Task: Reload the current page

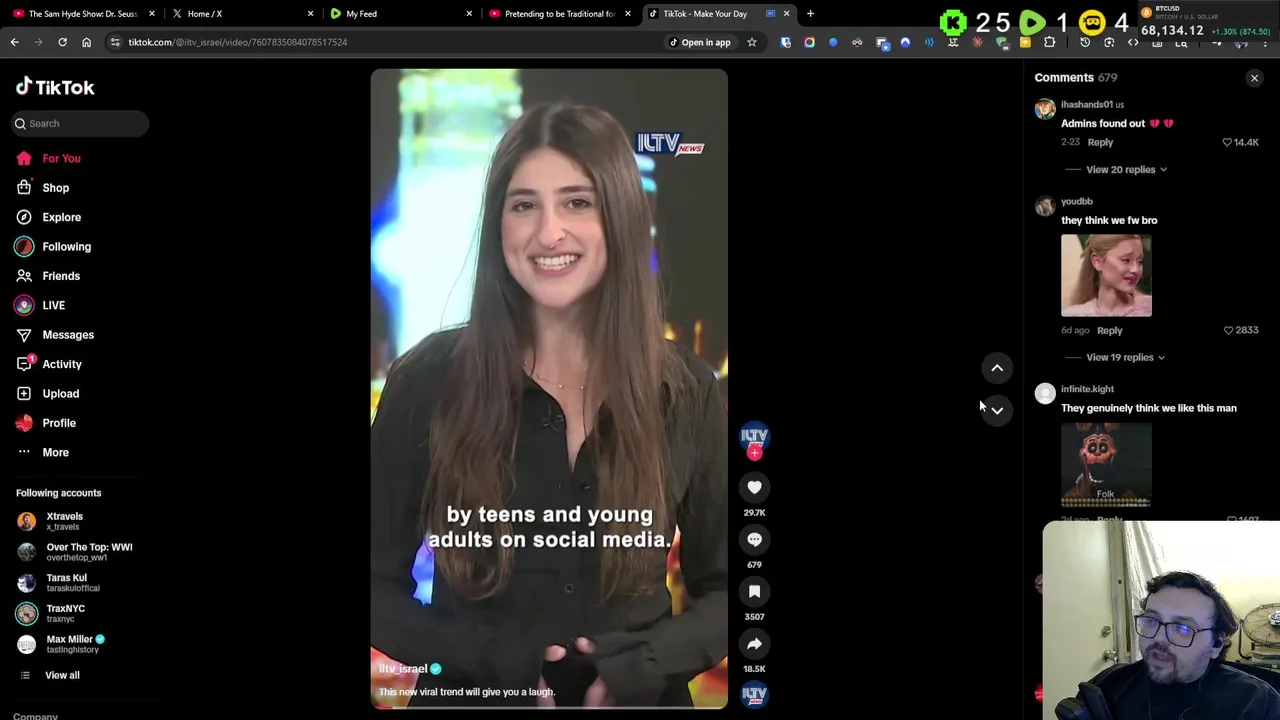Action: pyautogui.click(x=62, y=42)
